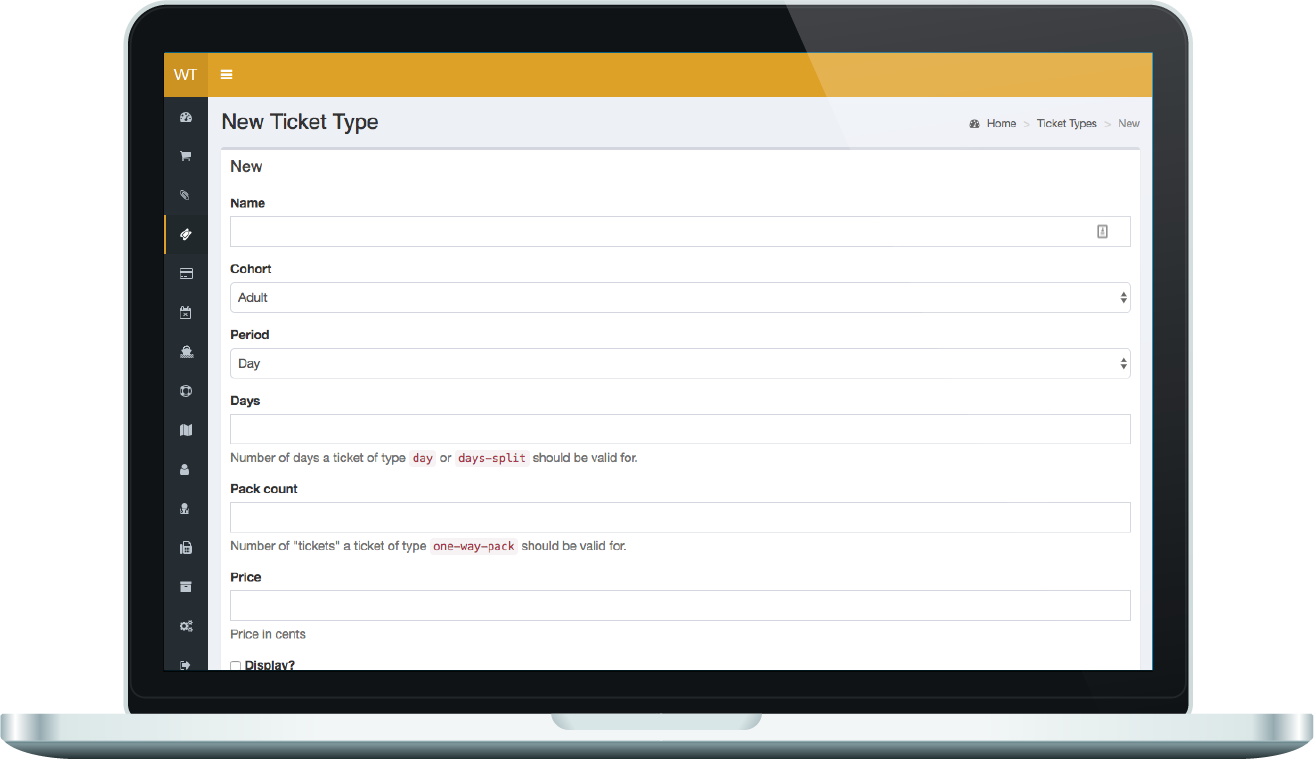1314x759 pixels.
Task: Click into the Price input field
Action: point(680,606)
